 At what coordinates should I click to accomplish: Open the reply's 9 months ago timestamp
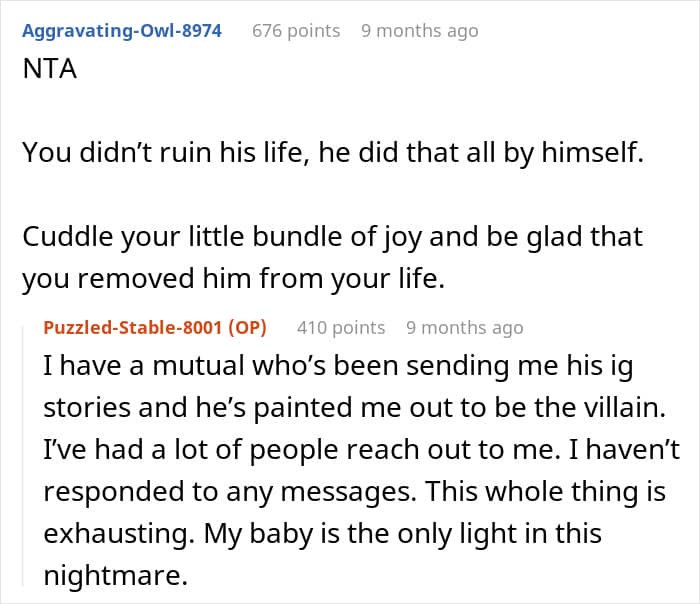tap(464, 327)
